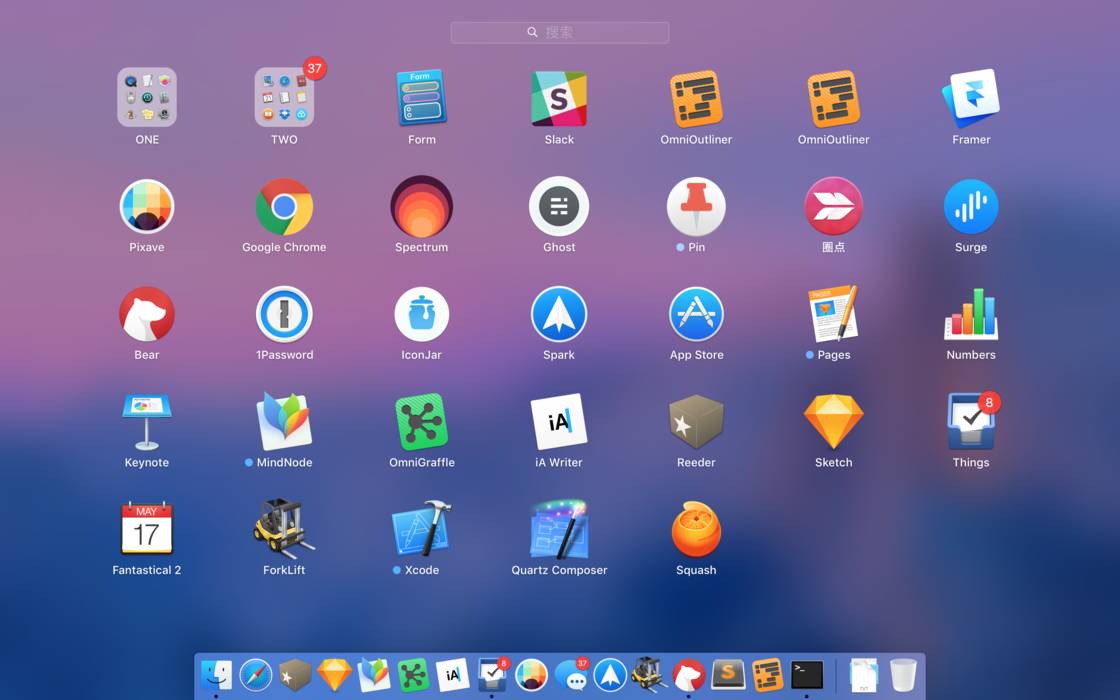Click the Pixave icon in the Dock
The width and height of the screenshot is (1120, 700).
point(531,675)
